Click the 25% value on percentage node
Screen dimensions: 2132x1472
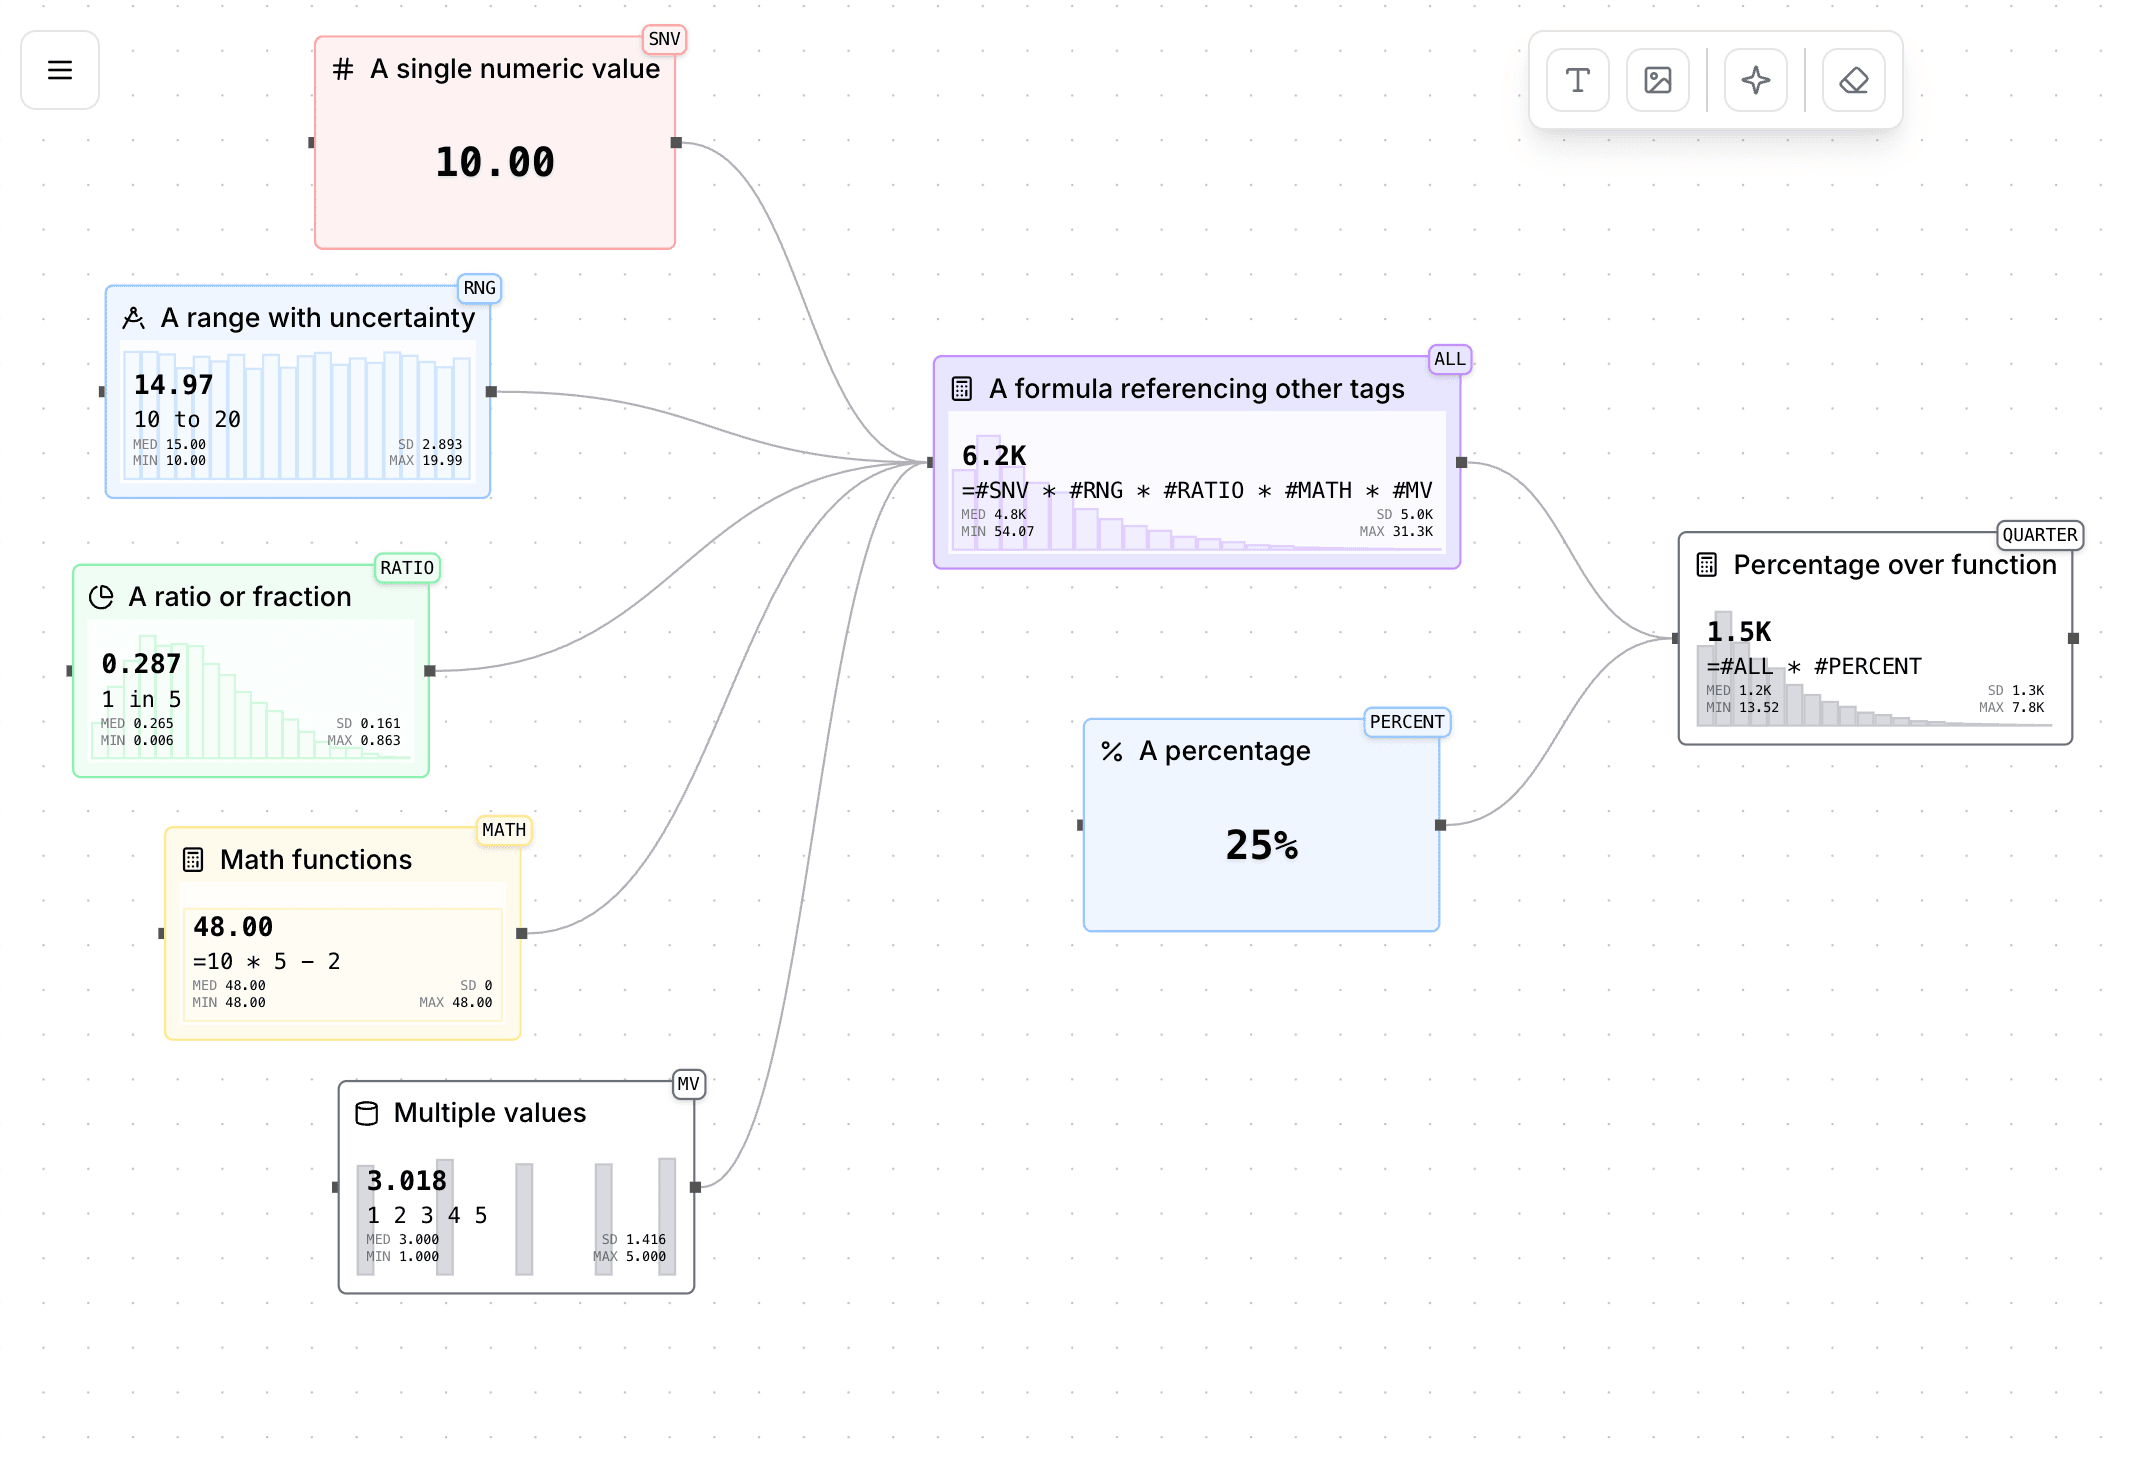[1261, 845]
